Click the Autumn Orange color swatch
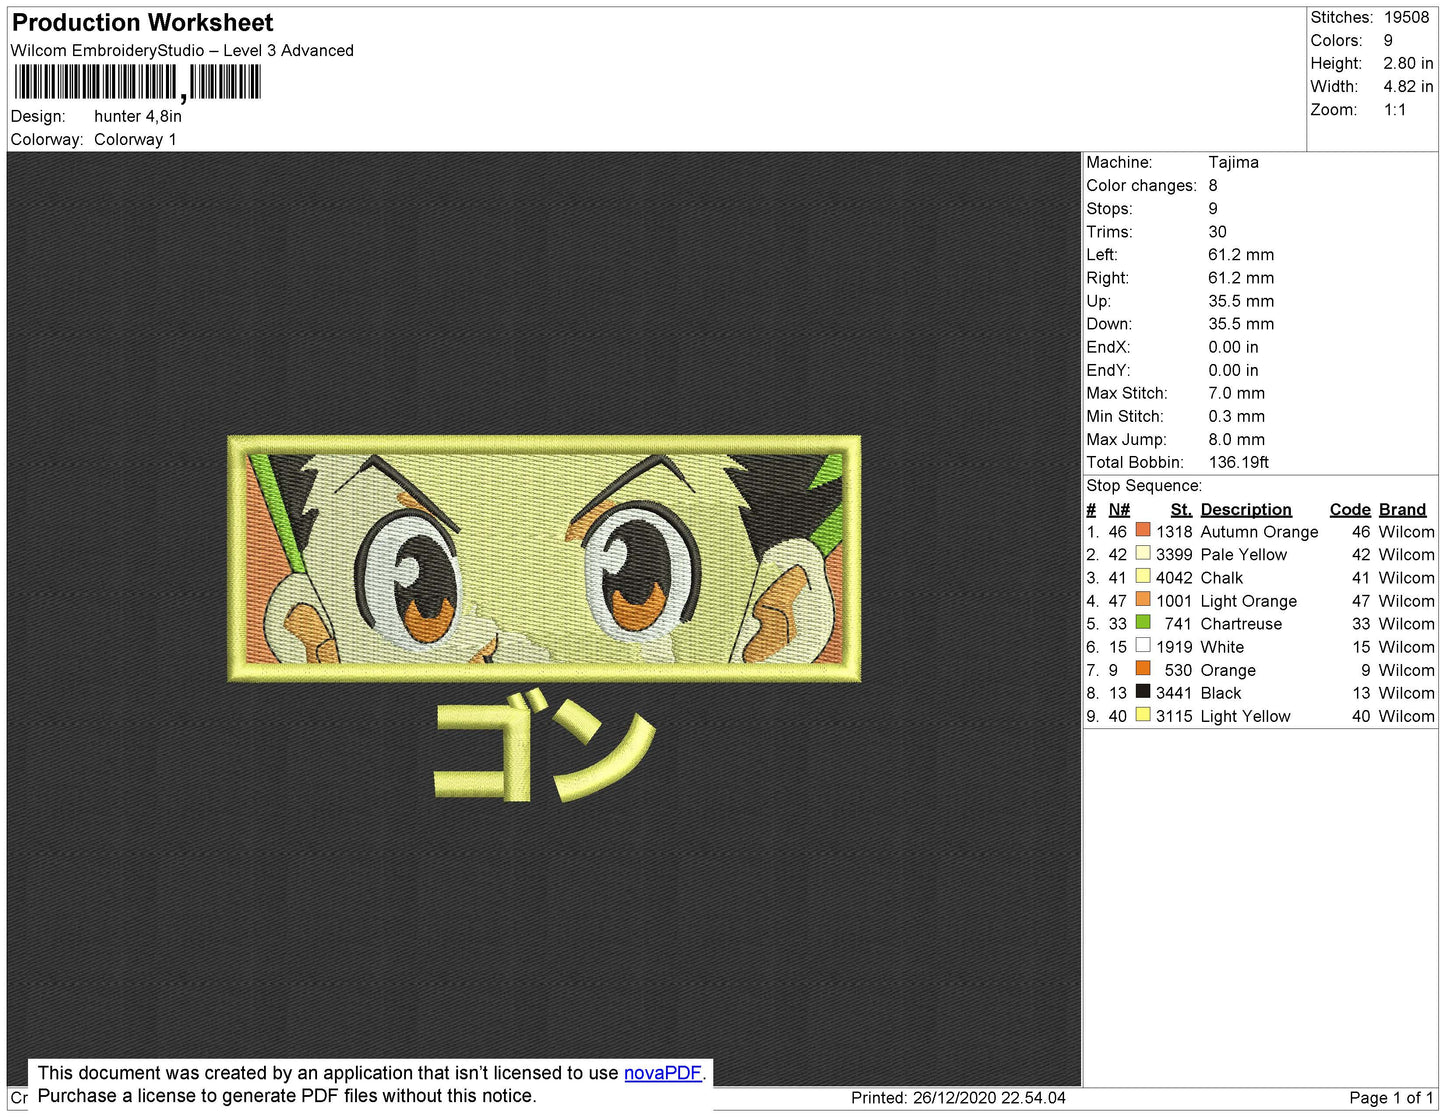This screenshot has height=1117, width=1445. [x=1143, y=530]
